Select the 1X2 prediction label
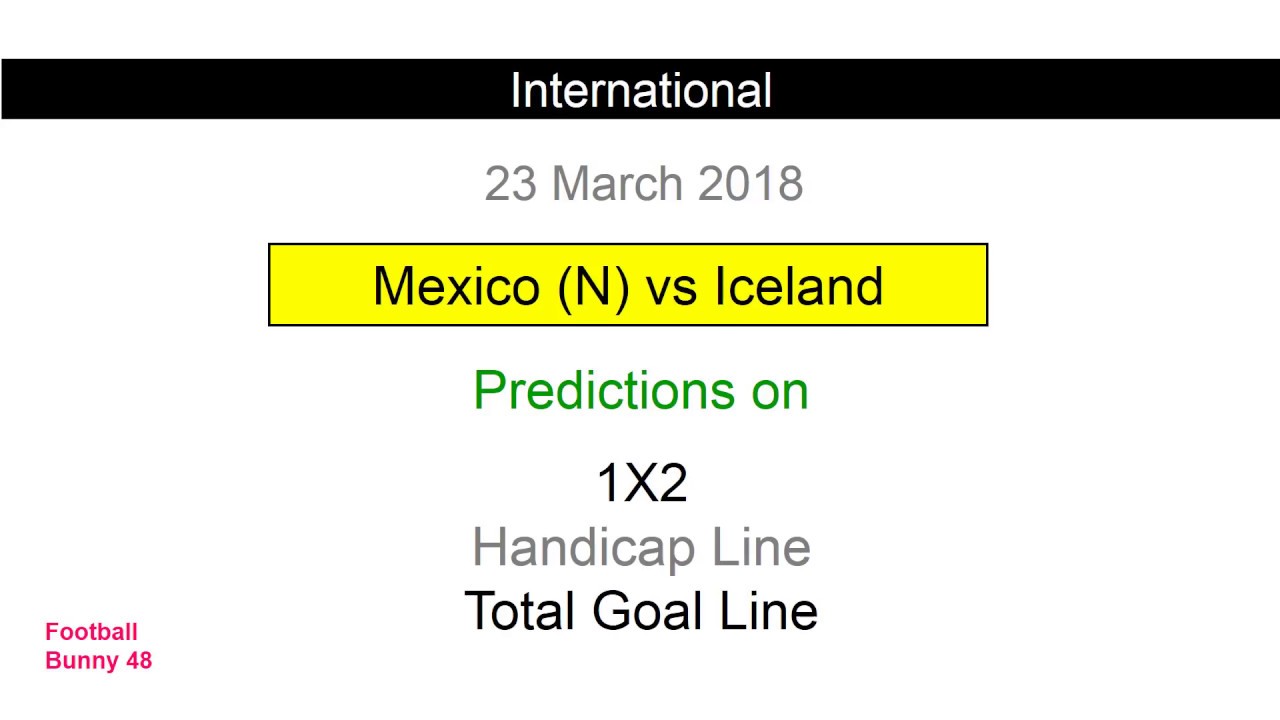This screenshot has width=1280, height=720. [x=641, y=484]
